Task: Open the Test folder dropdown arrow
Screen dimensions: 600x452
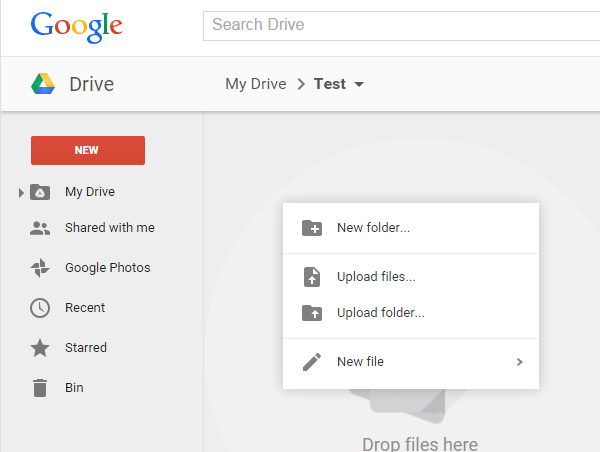Action: pyautogui.click(x=359, y=84)
